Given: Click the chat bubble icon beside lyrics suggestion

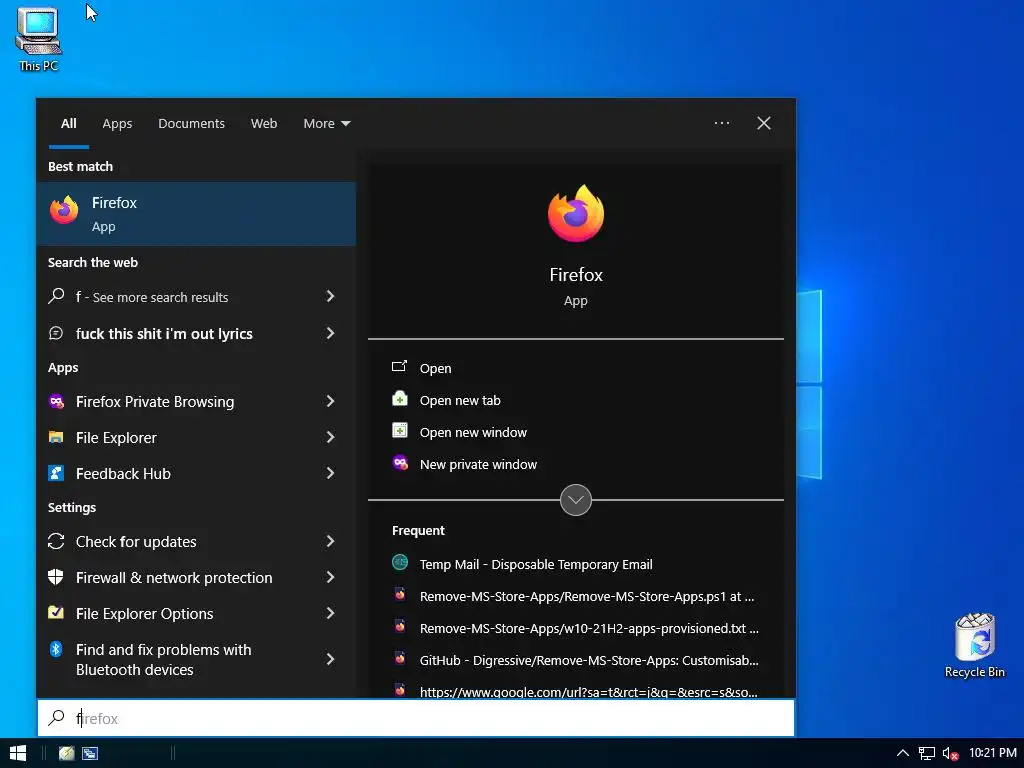Looking at the screenshot, I should [56, 333].
